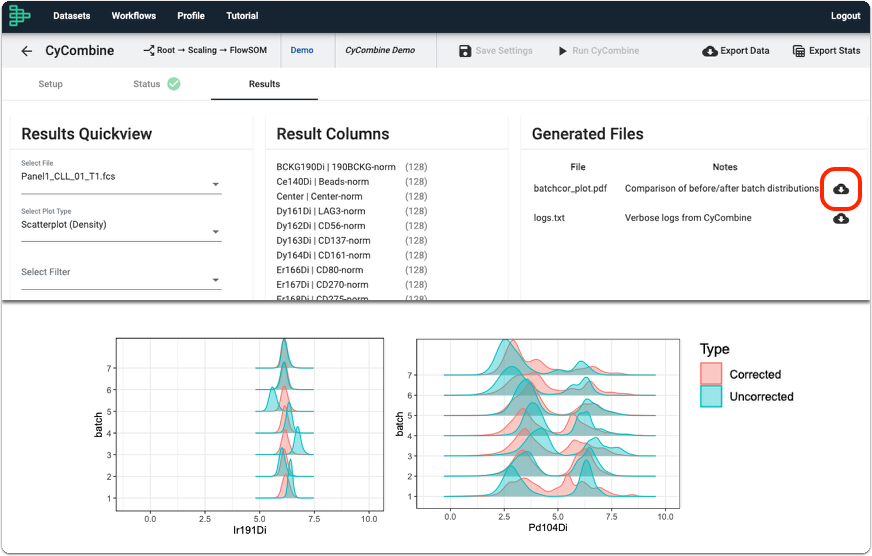Click the Export Stats table icon
This screenshot has width=872, height=556.
pyautogui.click(x=799, y=51)
